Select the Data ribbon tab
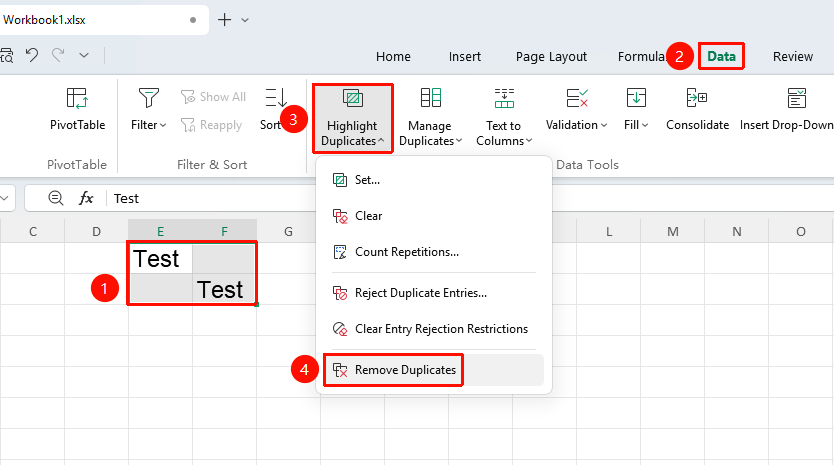 (x=721, y=56)
